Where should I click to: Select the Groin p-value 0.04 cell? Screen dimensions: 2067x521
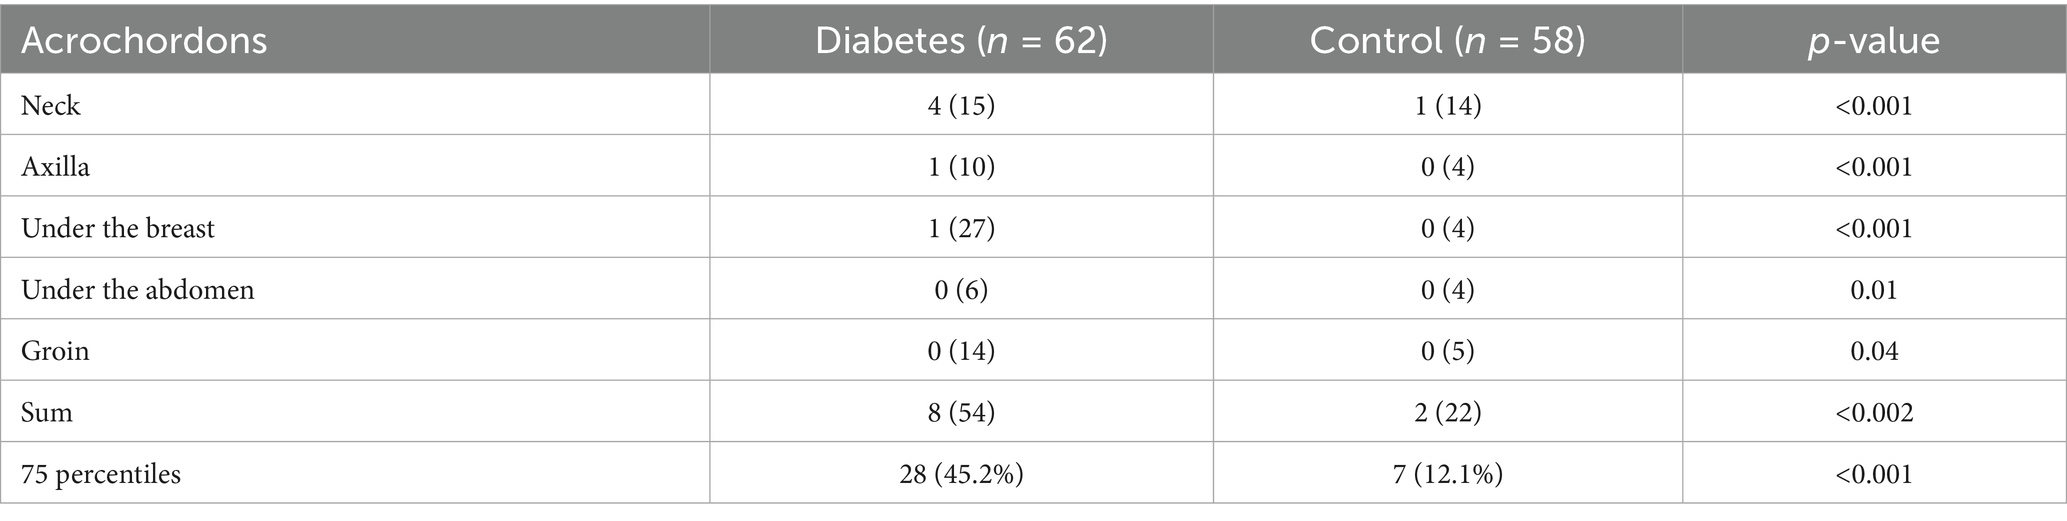pos(1874,351)
